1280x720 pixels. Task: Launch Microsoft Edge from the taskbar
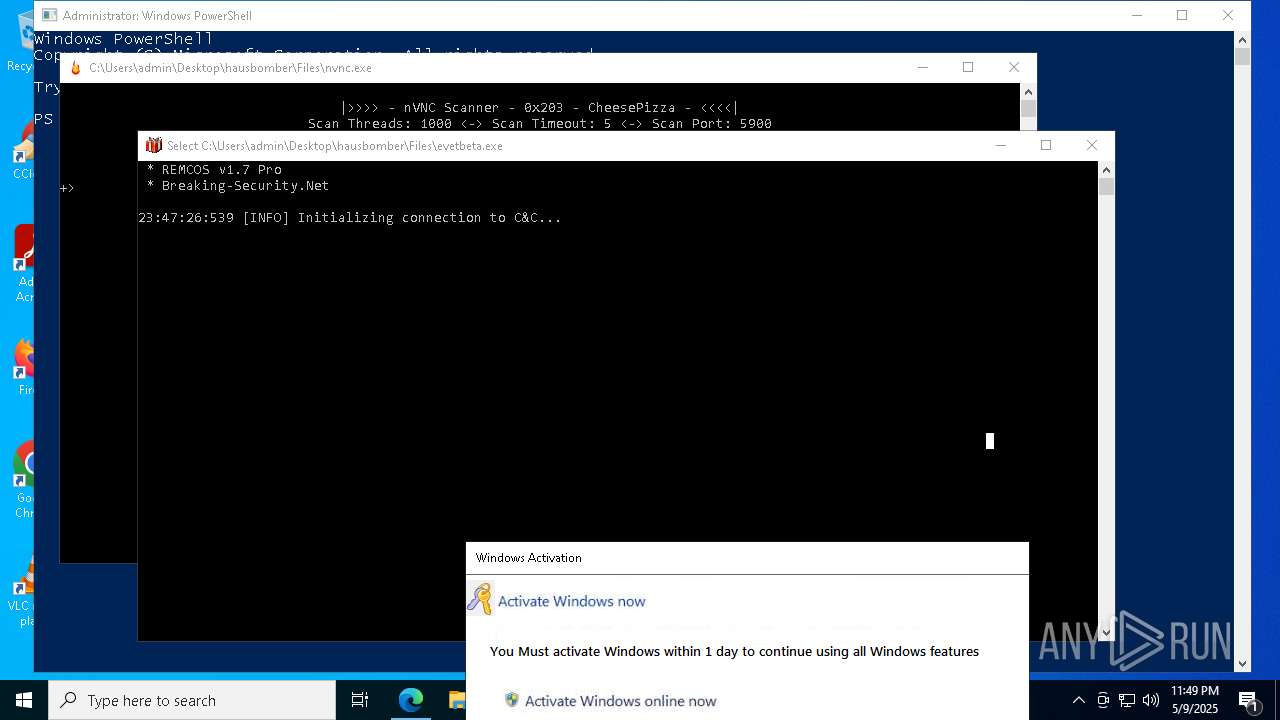(x=411, y=700)
